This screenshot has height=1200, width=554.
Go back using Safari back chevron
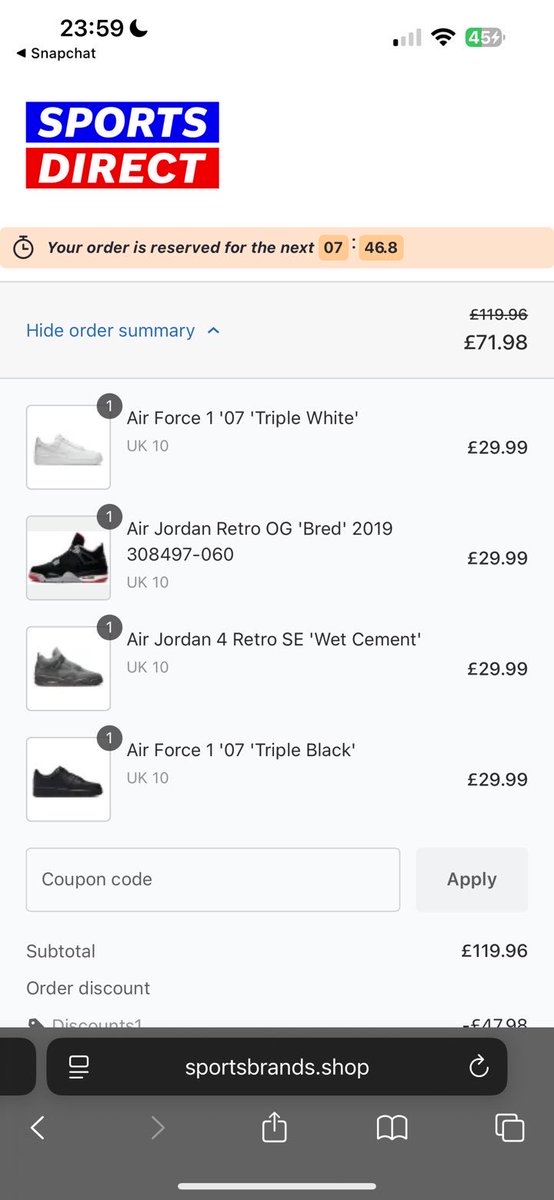coord(38,1128)
